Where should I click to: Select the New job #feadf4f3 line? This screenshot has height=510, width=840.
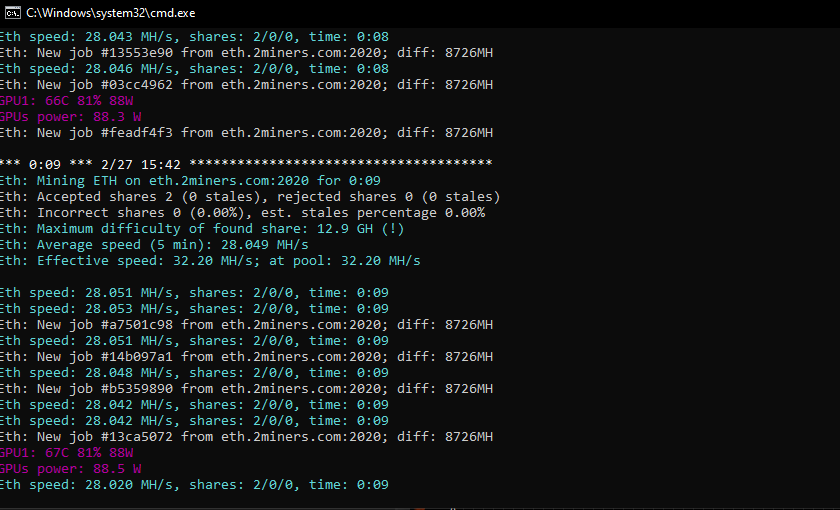[x=246, y=132]
